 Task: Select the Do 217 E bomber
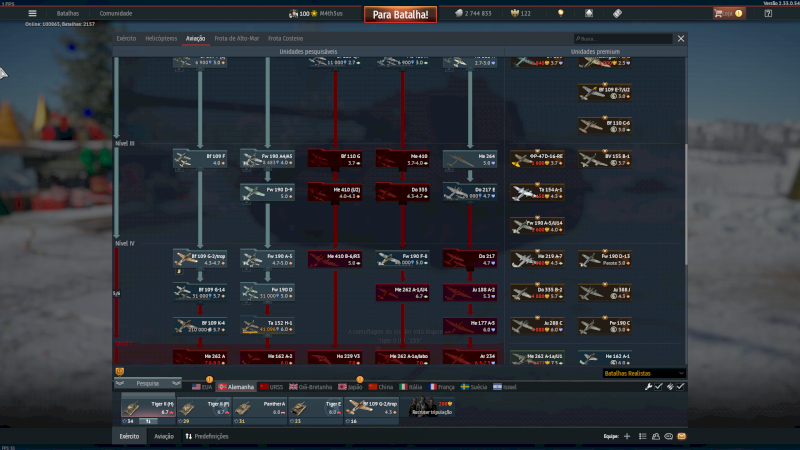470,192
